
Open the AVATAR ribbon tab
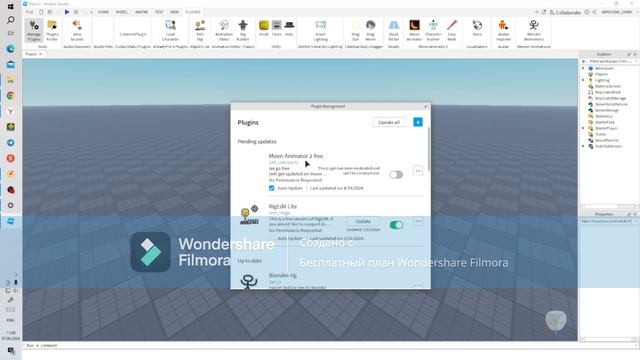tap(142, 12)
